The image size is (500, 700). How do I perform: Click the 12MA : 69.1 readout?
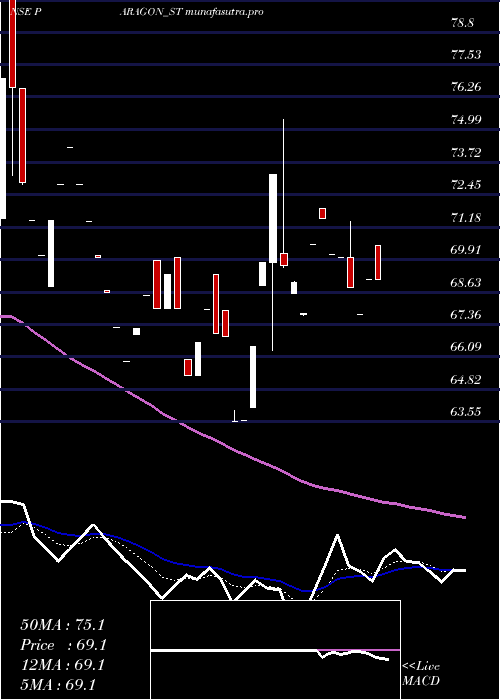(62, 665)
